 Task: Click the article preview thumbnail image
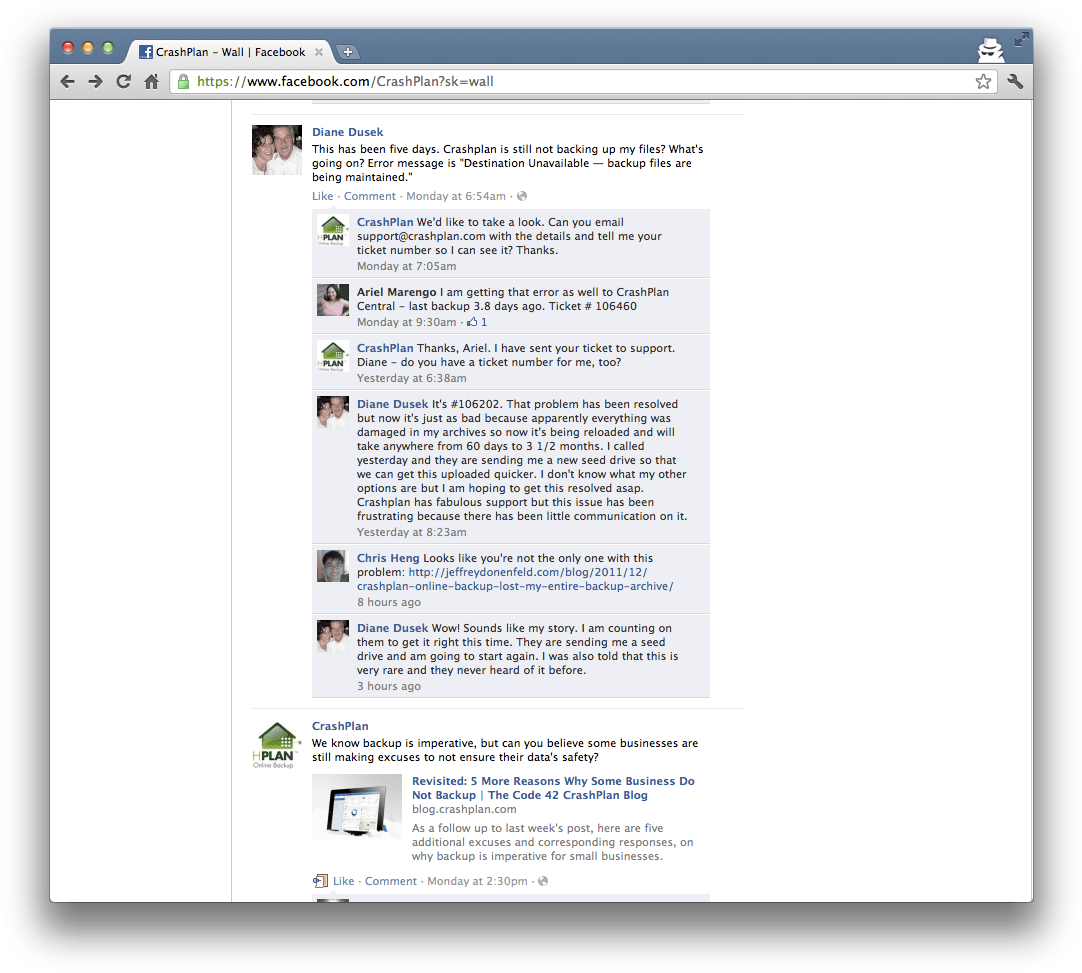point(357,806)
